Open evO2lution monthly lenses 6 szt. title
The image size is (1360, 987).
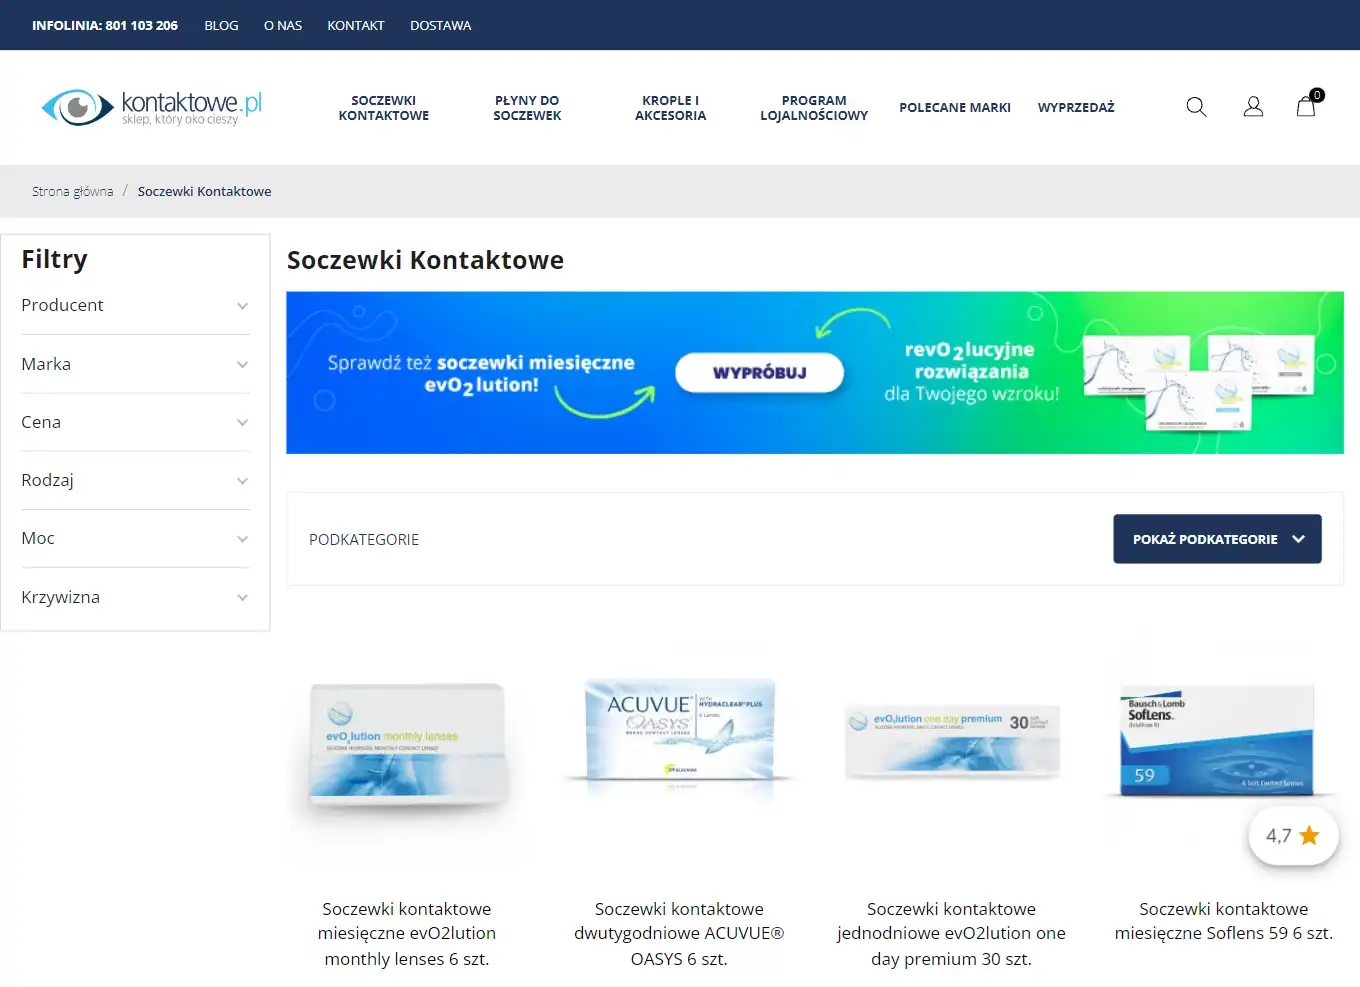coord(407,934)
